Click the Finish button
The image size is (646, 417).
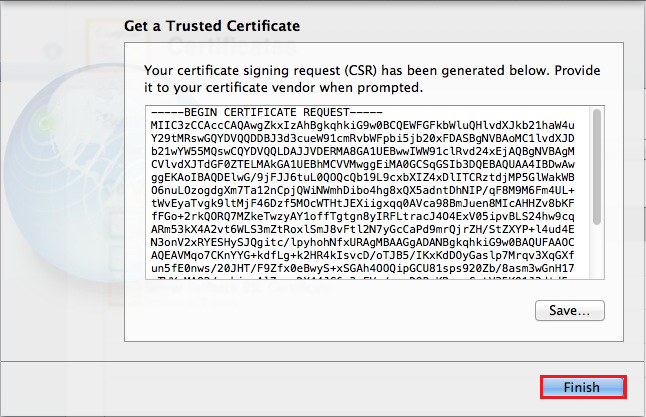[x=583, y=387]
